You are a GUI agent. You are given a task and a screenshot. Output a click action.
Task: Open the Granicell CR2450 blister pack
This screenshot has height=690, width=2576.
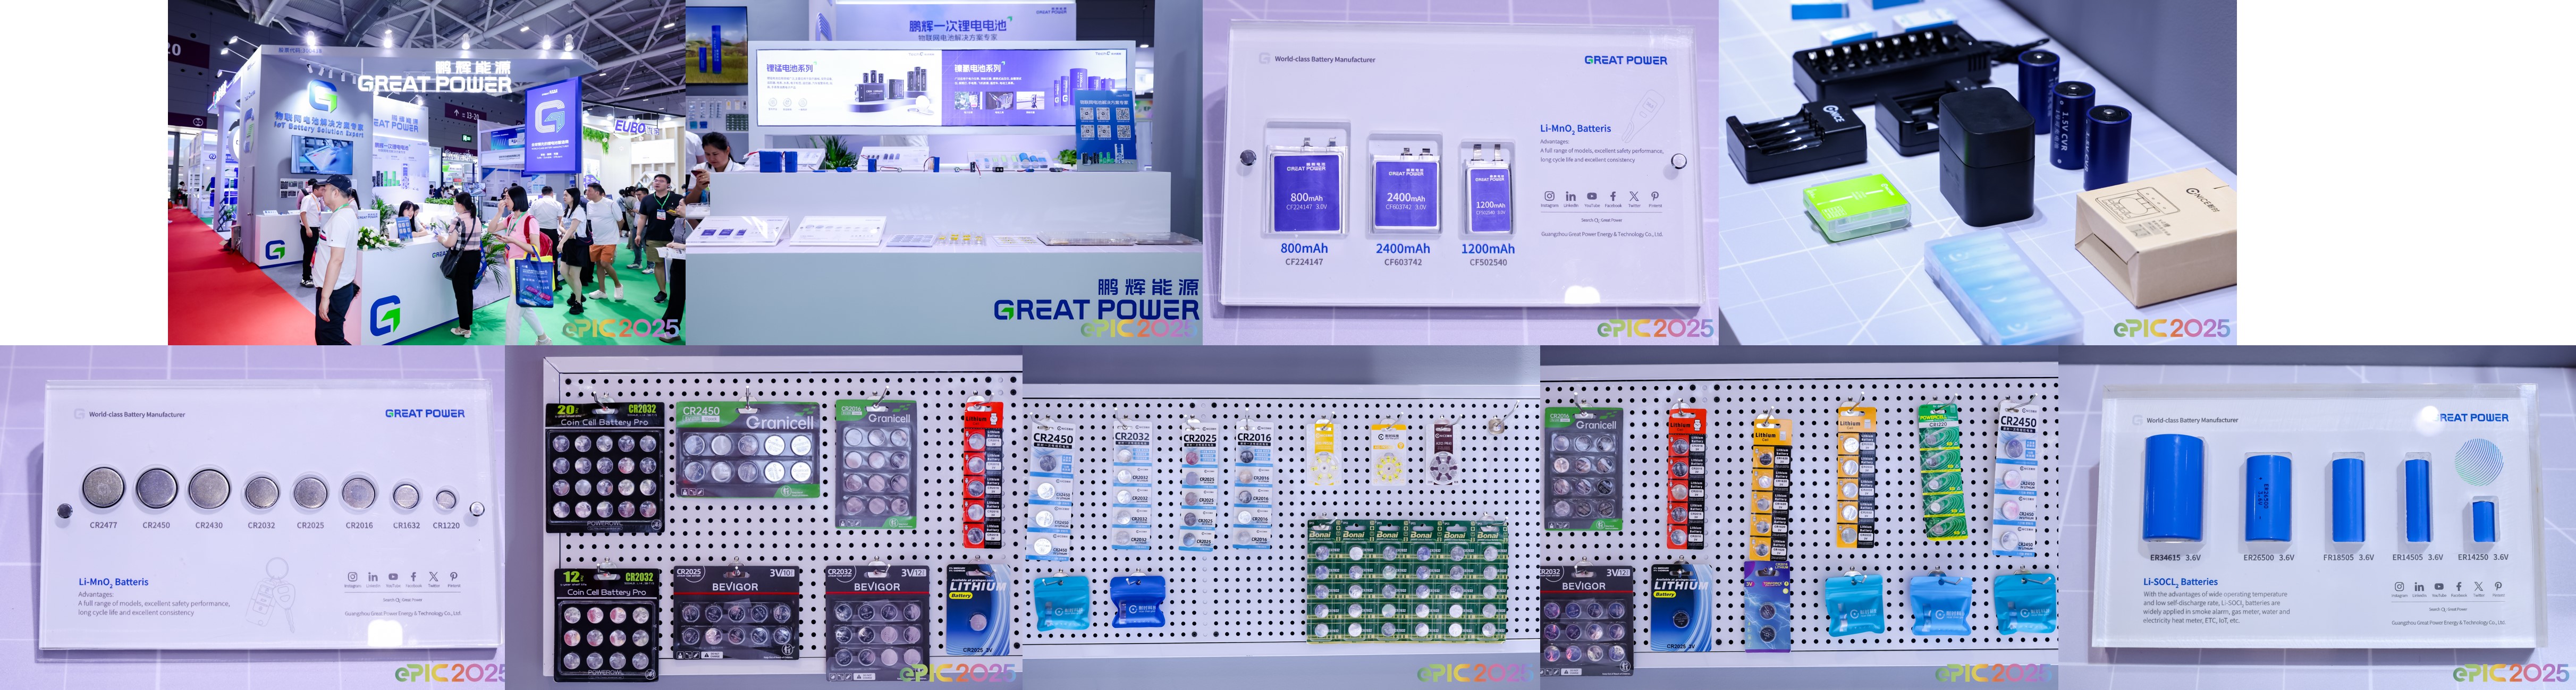coord(748,450)
